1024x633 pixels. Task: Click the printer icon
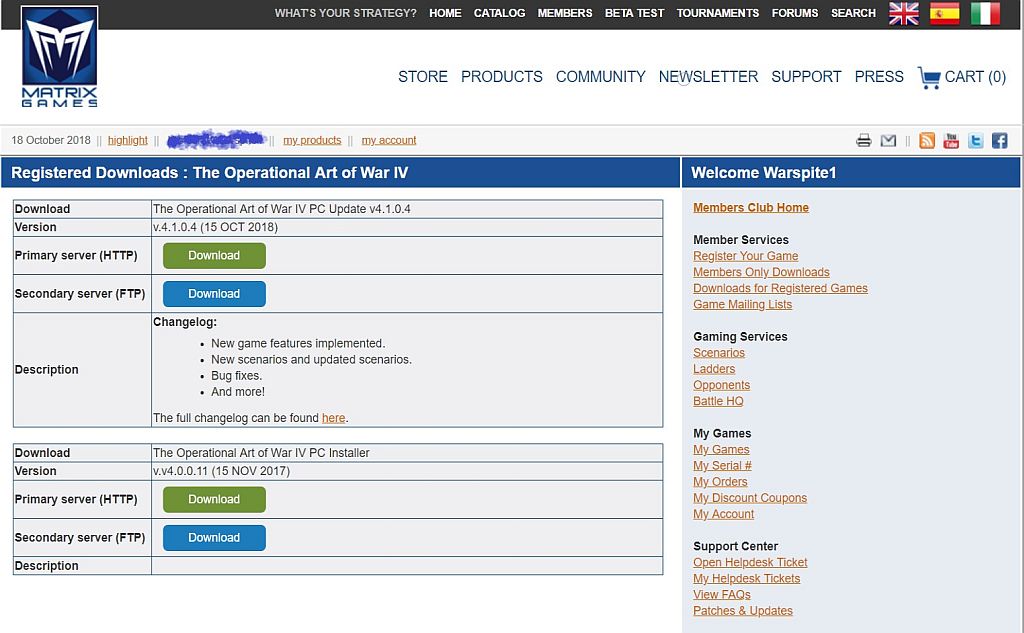pos(863,140)
